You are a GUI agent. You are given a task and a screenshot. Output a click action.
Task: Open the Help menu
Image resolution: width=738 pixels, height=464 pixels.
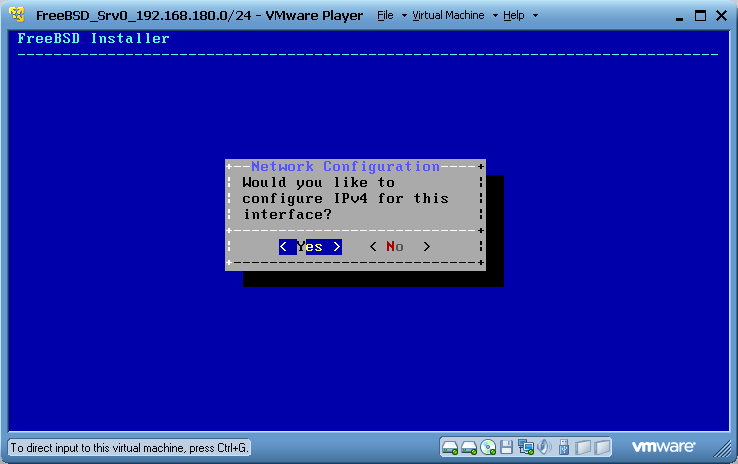pyautogui.click(x=513, y=16)
